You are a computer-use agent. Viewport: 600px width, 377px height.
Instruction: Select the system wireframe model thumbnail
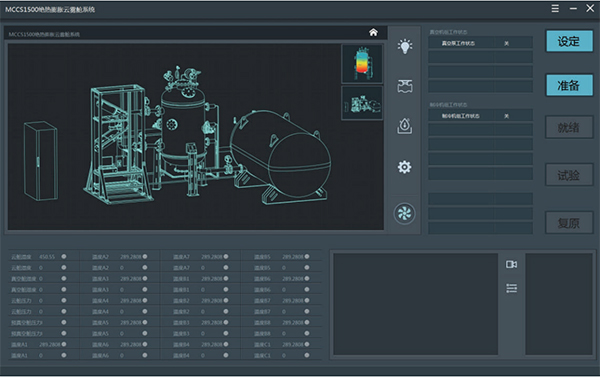[362, 103]
